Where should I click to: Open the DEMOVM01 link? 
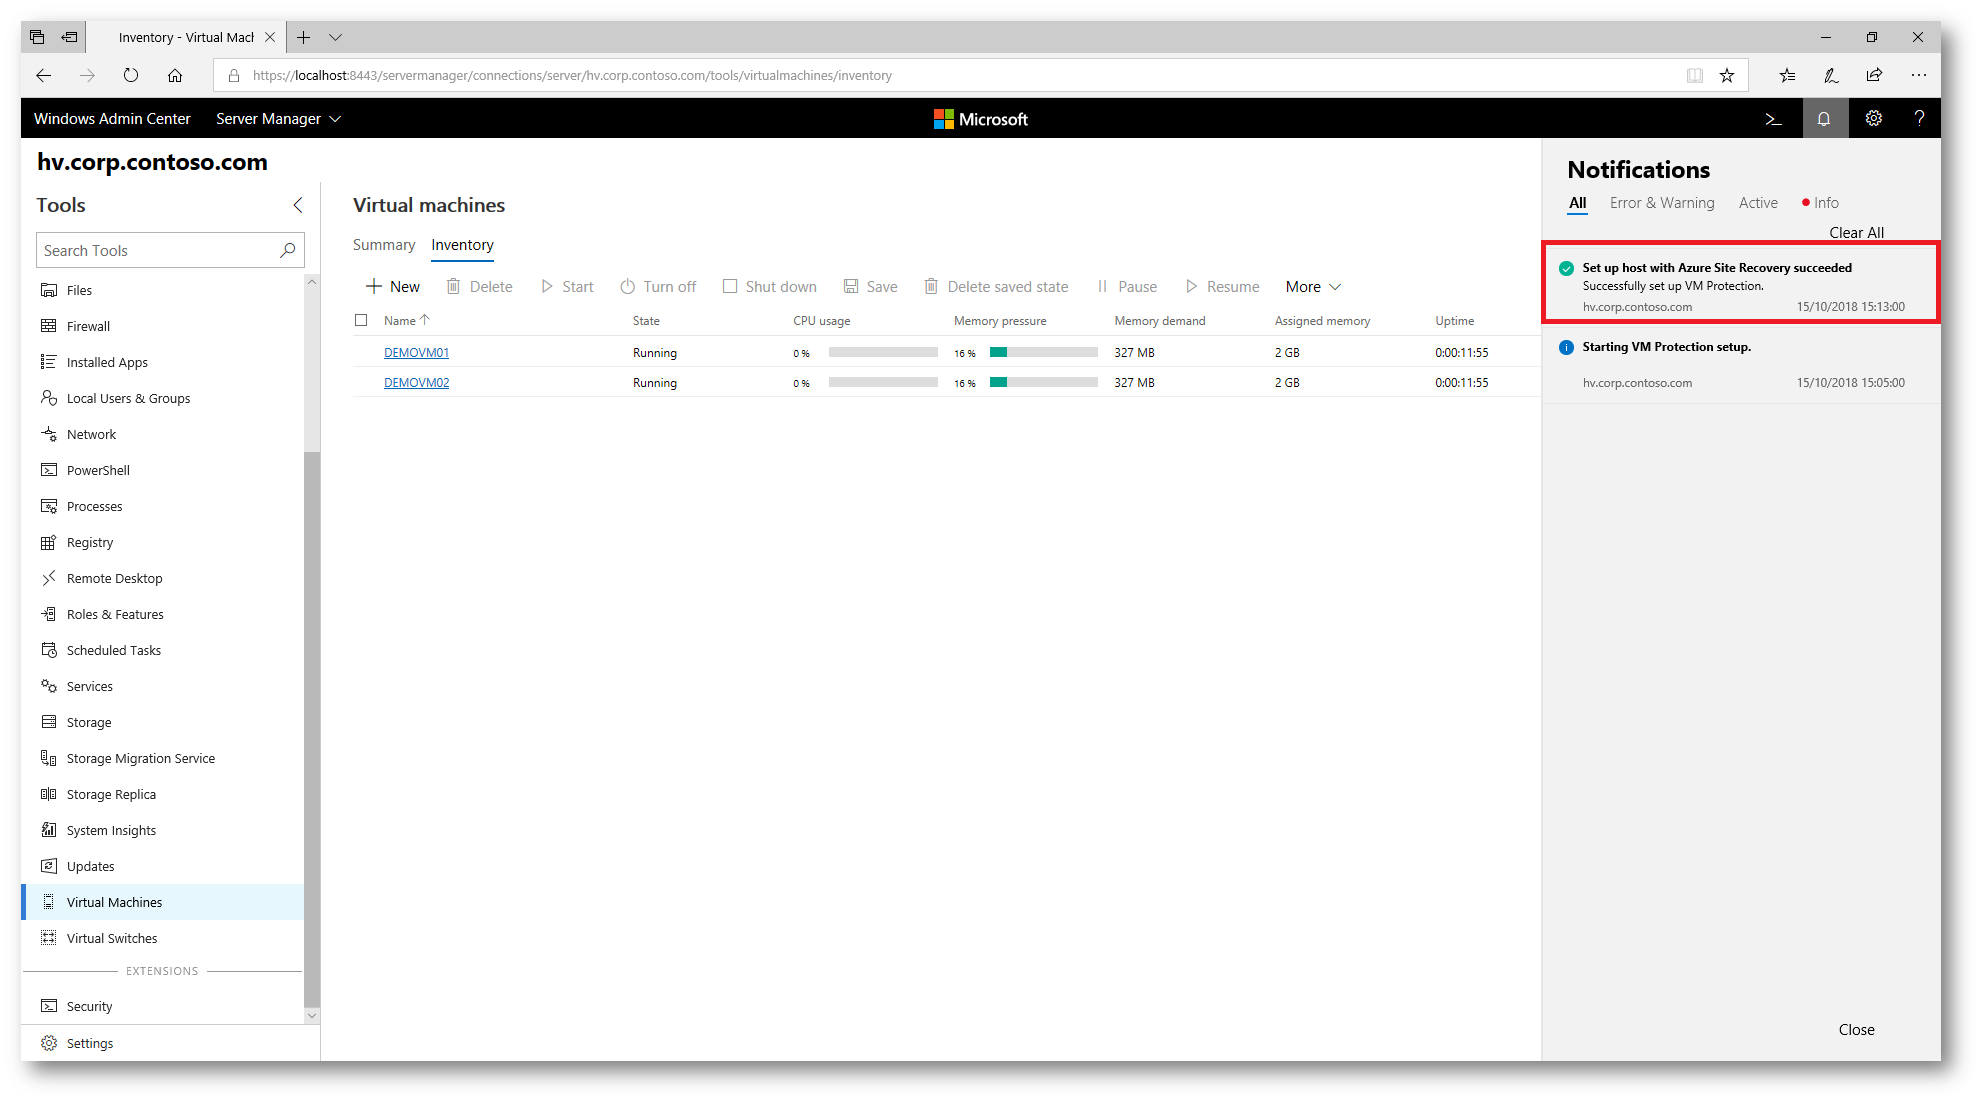click(416, 353)
